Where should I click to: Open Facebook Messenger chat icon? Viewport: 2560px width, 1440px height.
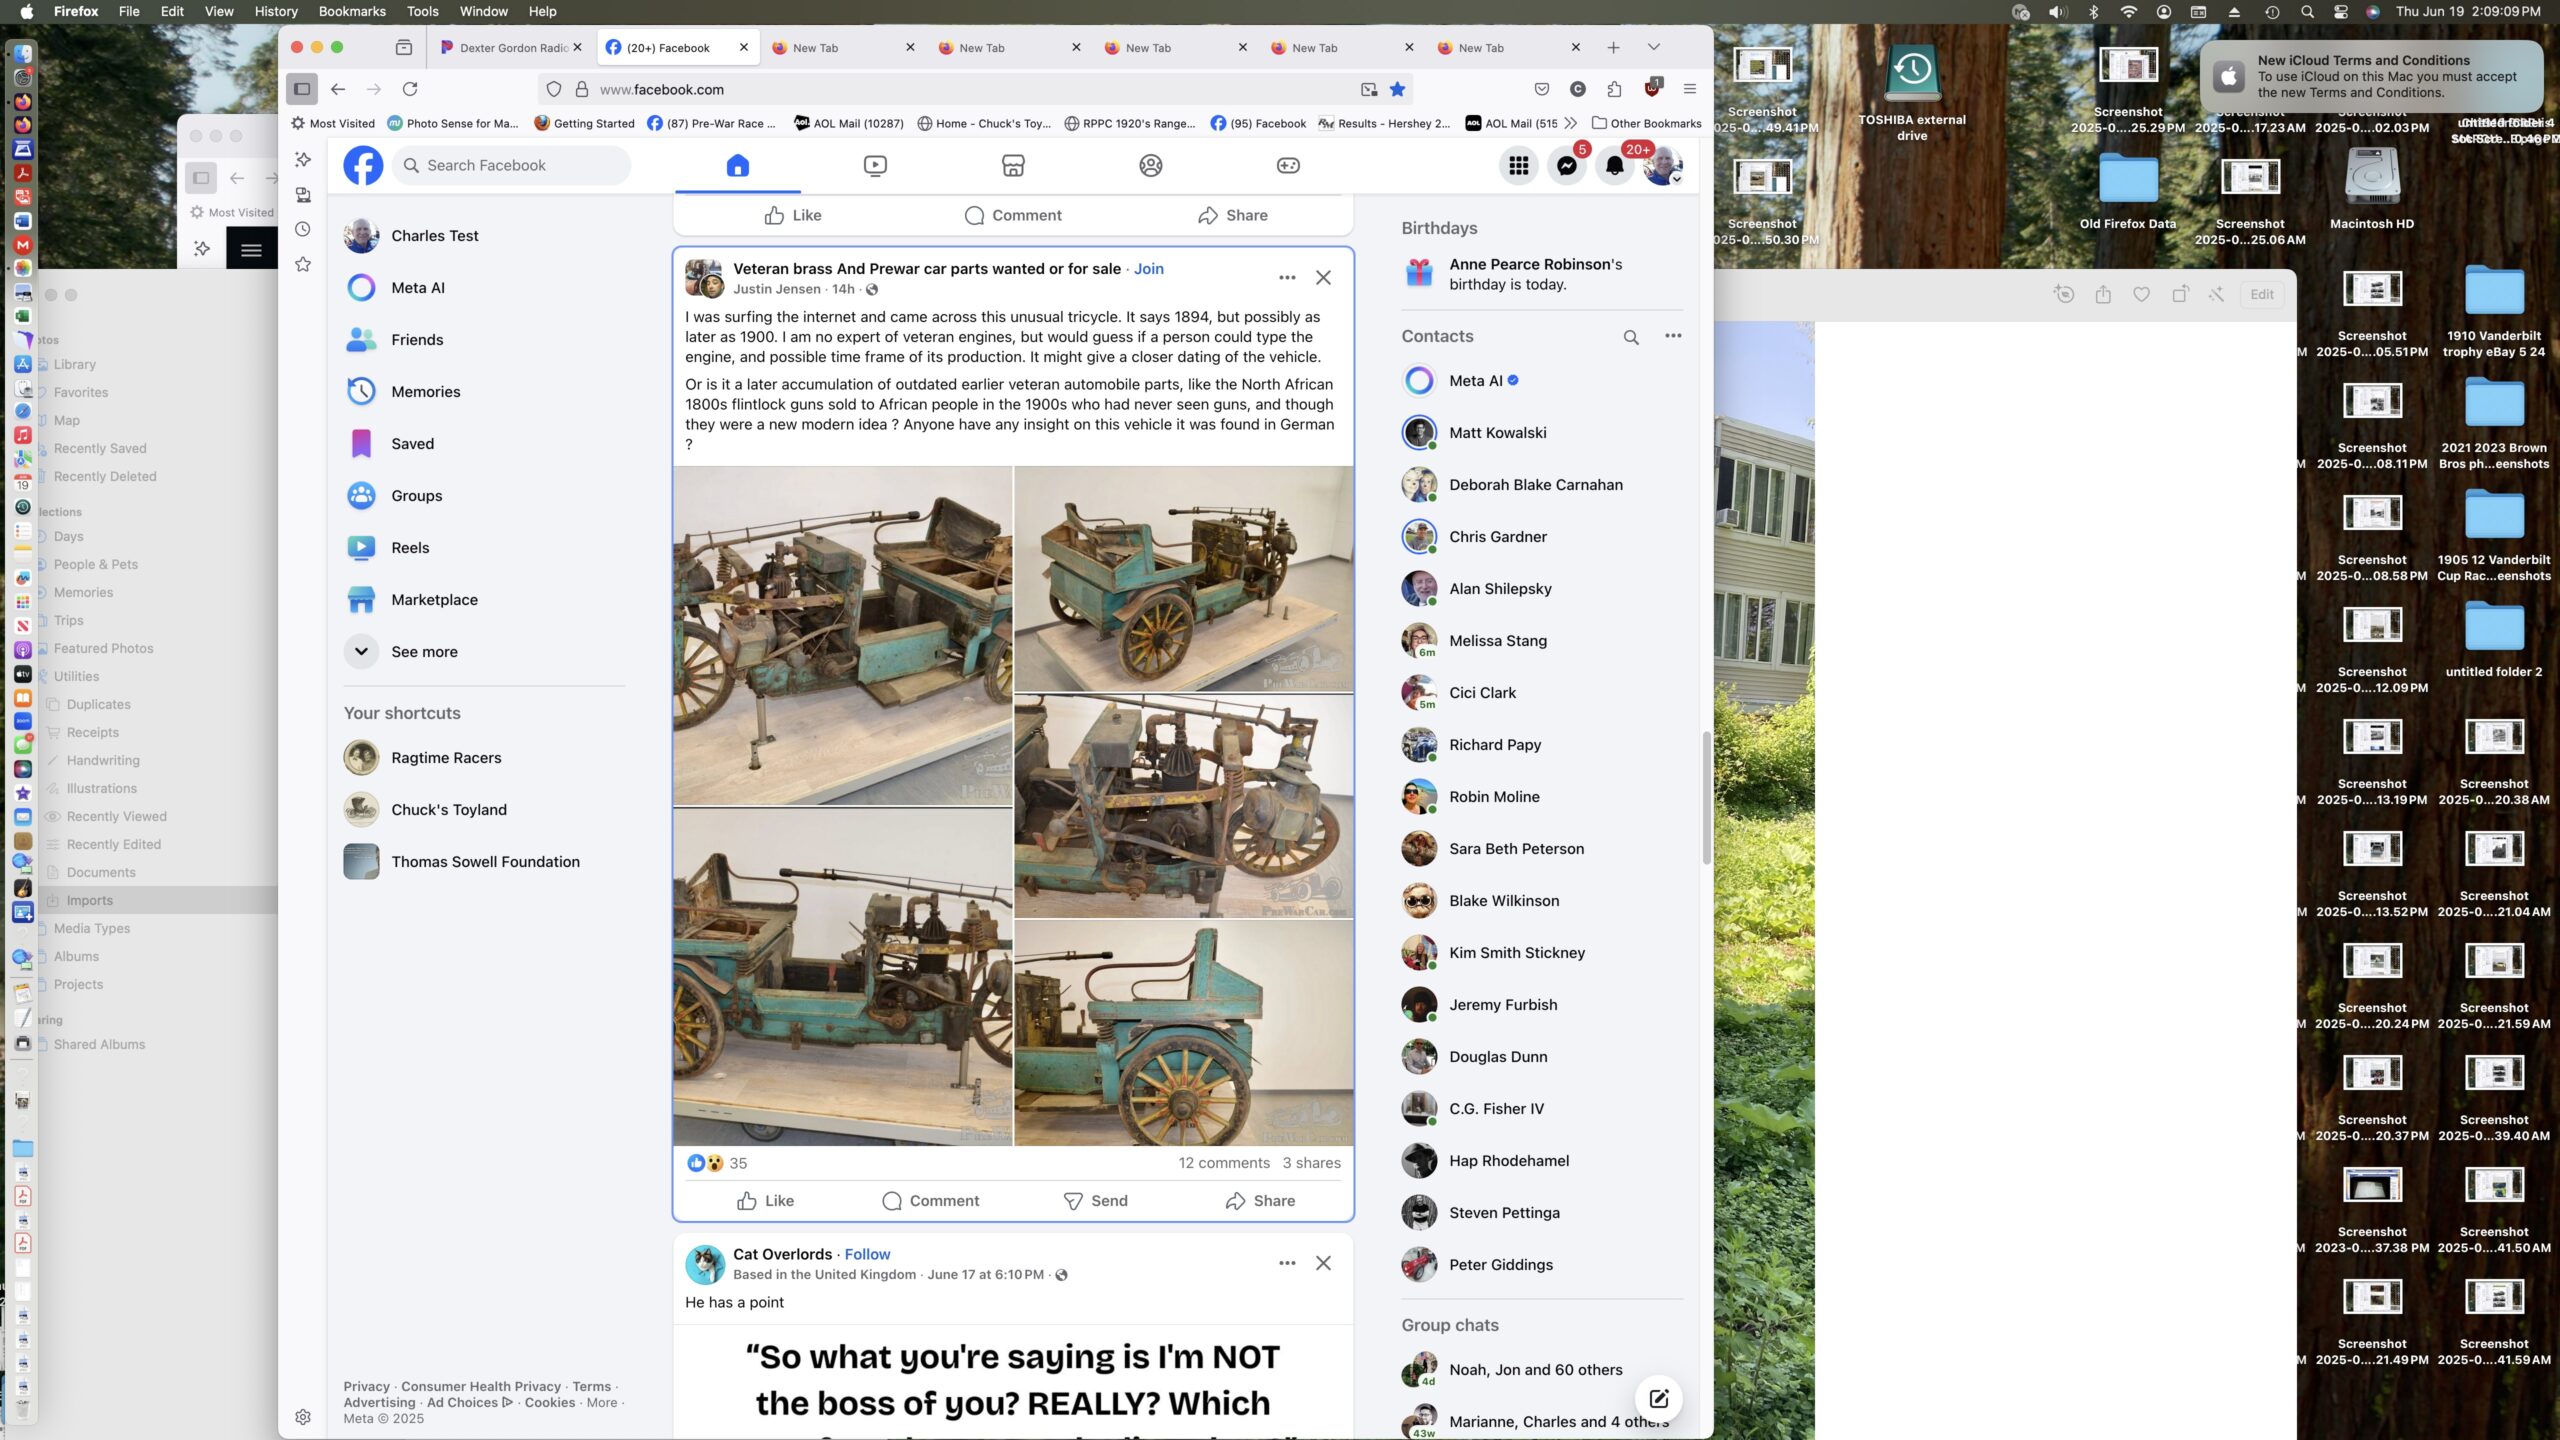click(1566, 166)
